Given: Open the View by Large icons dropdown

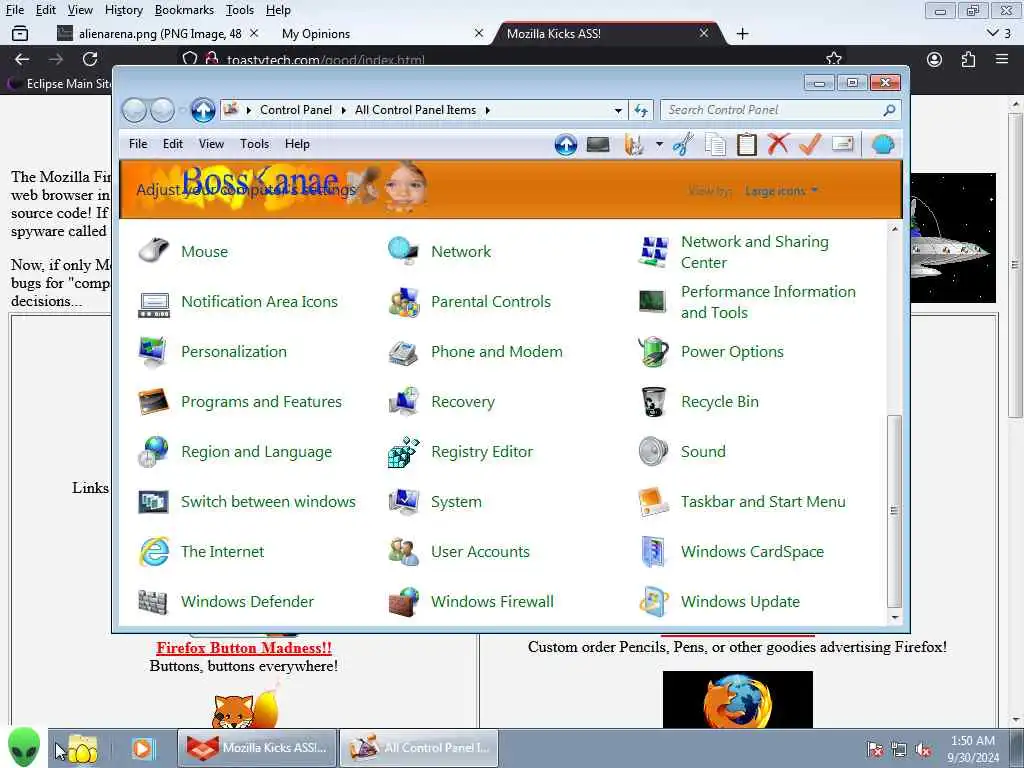Looking at the screenshot, I should coord(781,191).
